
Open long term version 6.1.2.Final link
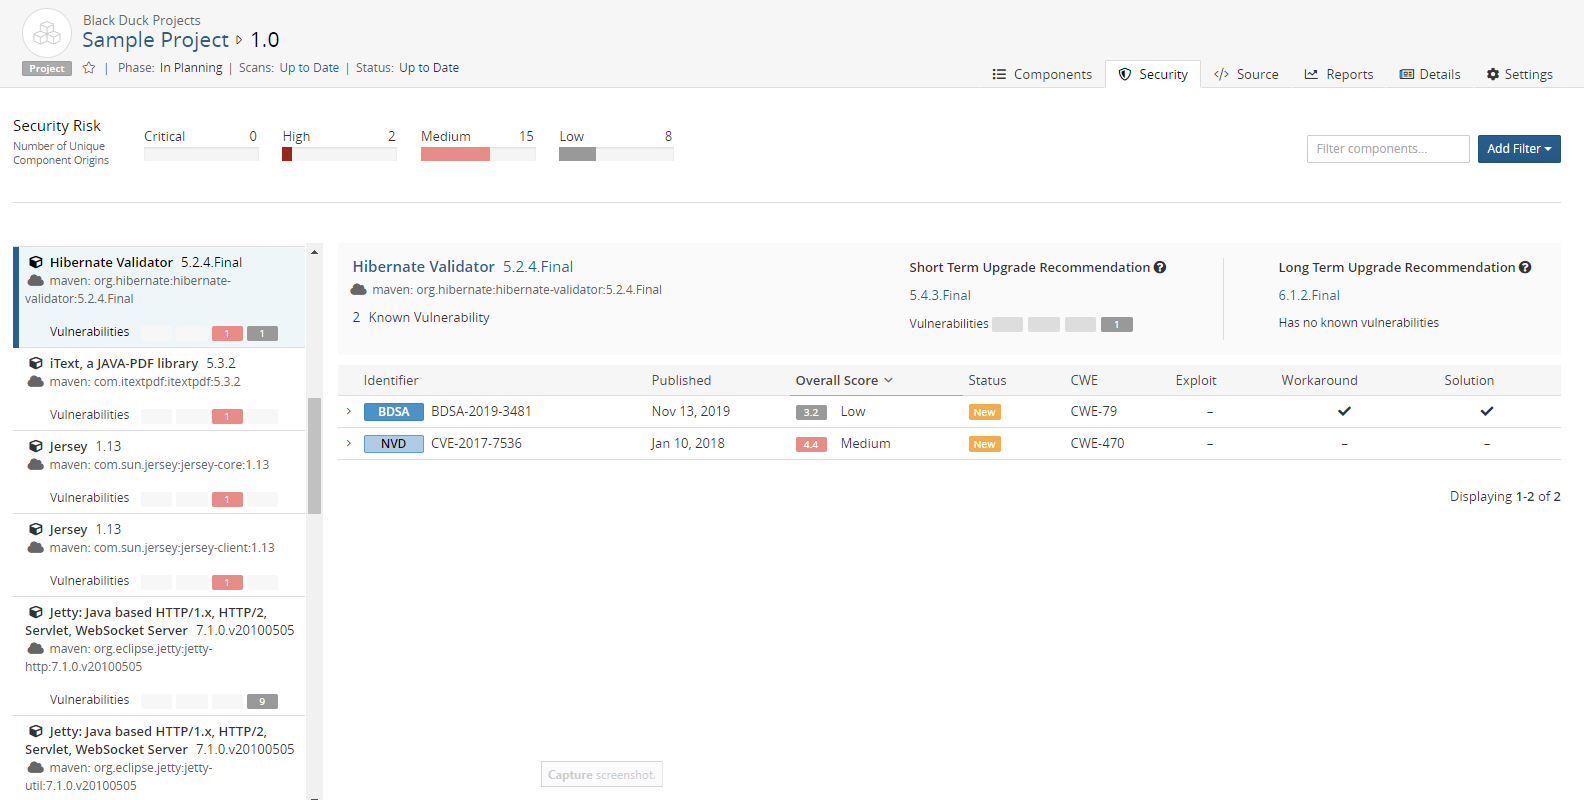(1309, 295)
